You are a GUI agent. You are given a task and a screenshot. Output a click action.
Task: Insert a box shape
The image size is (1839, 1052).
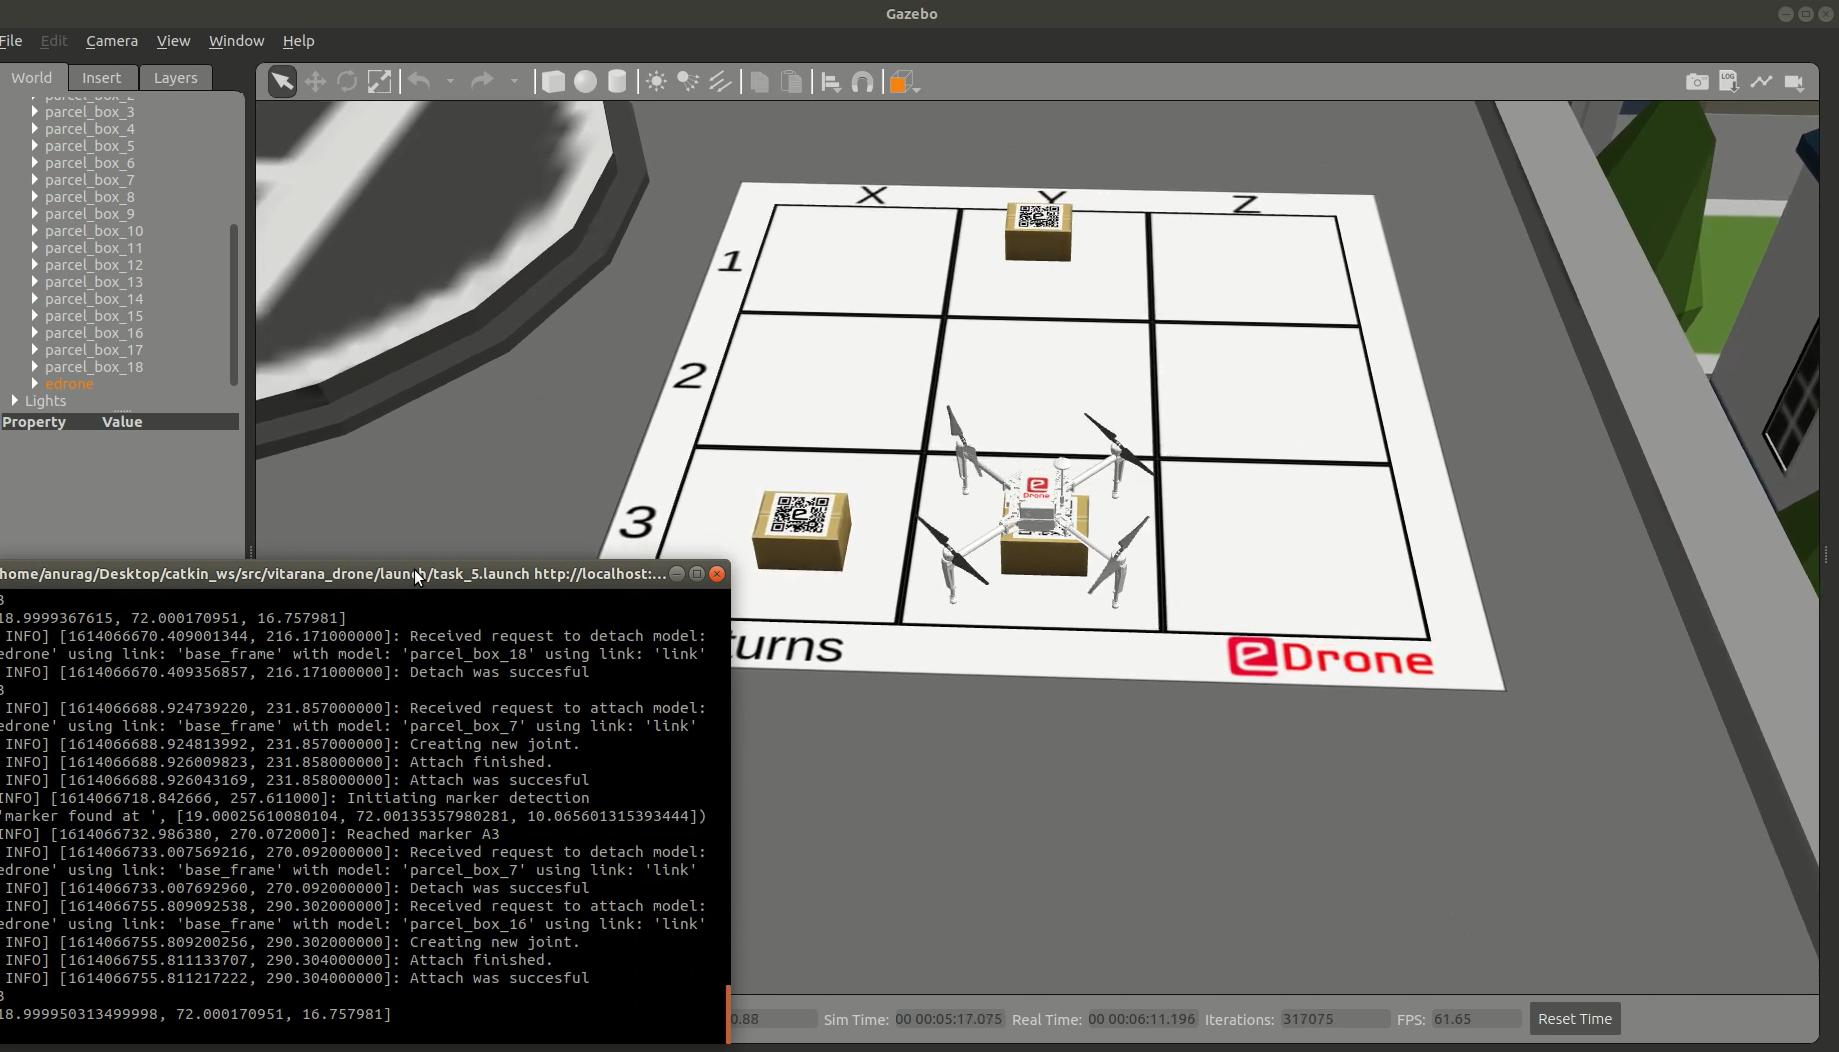(553, 82)
